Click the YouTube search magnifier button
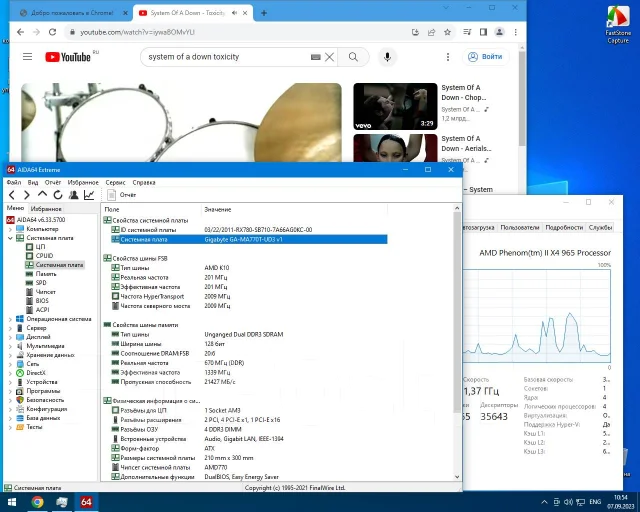640x512 pixels. pos(353,57)
